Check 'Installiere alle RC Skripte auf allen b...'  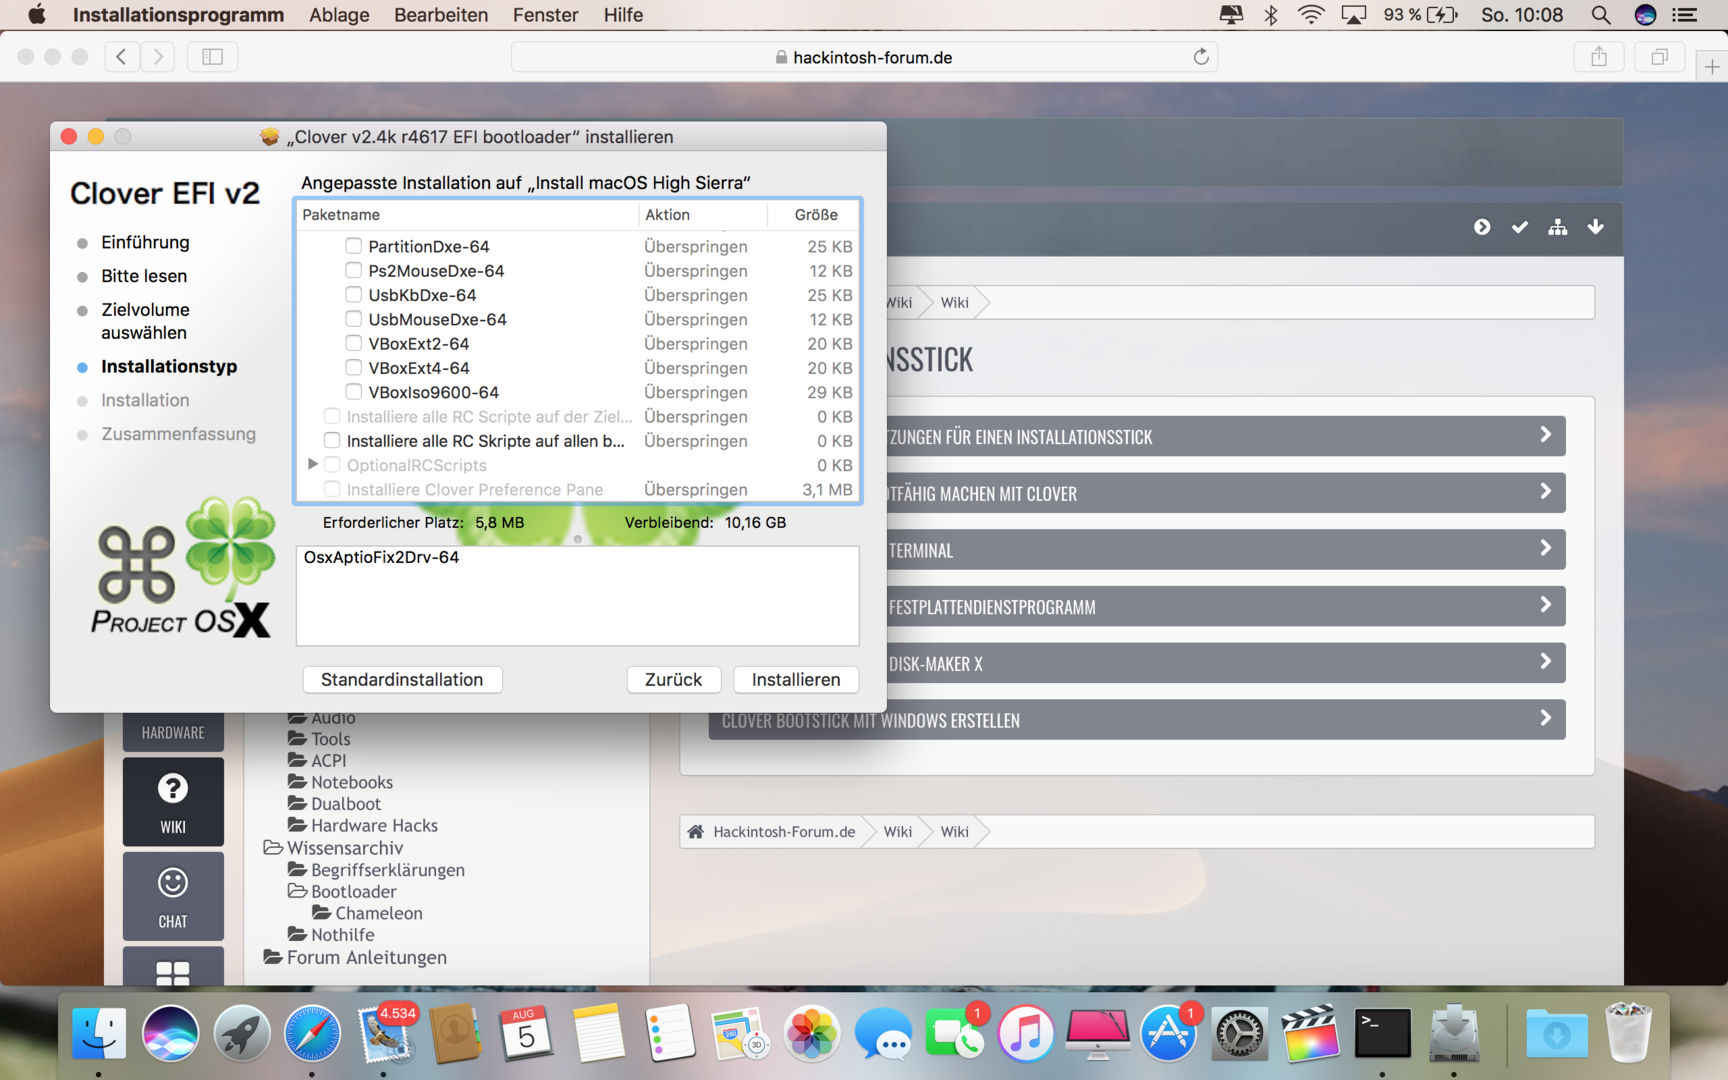tap(332, 441)
